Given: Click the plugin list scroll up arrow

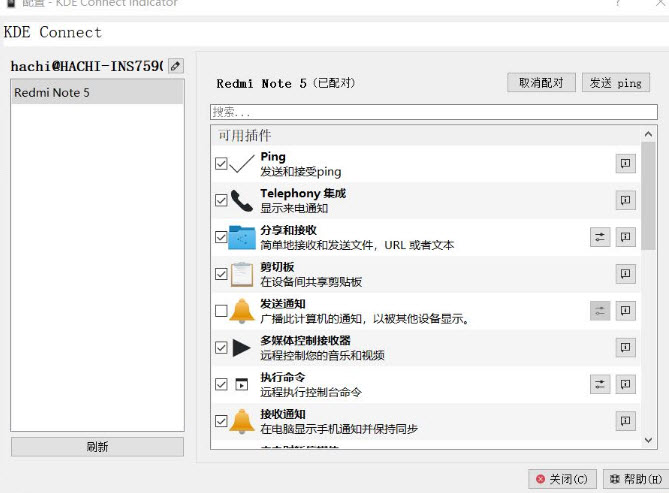Looking at the screenshot, I should (649, 134).
